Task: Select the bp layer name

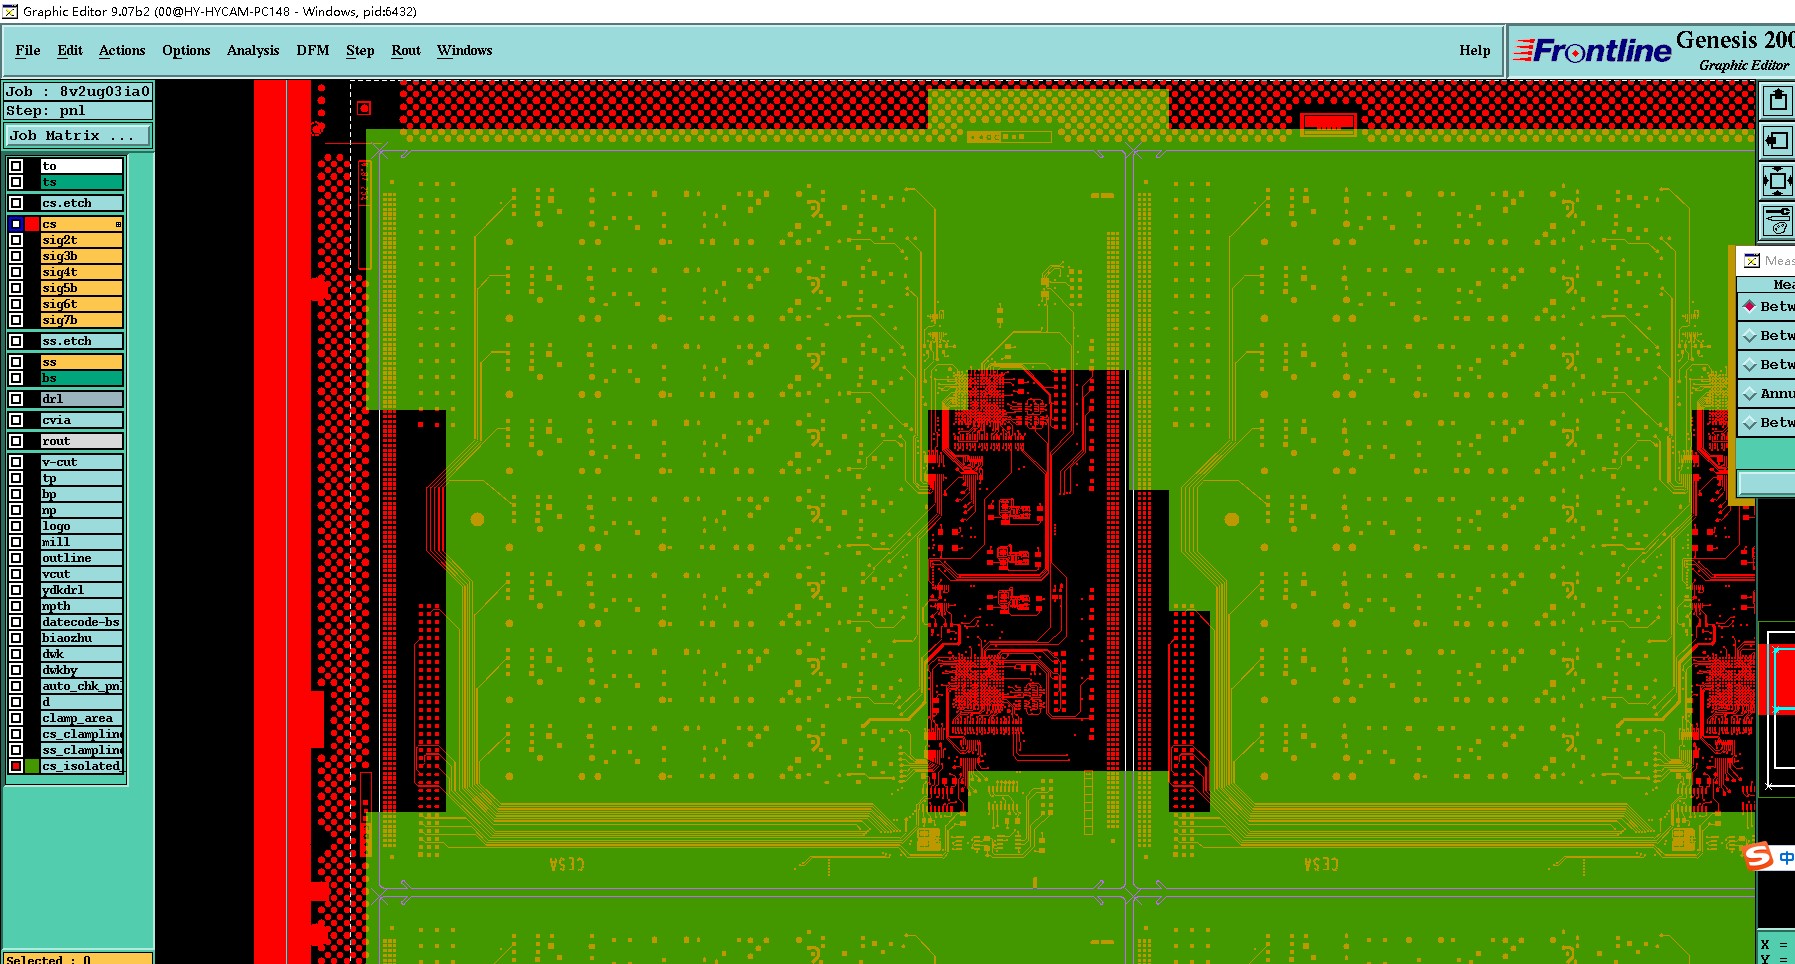Action: [x=81, y=494]
